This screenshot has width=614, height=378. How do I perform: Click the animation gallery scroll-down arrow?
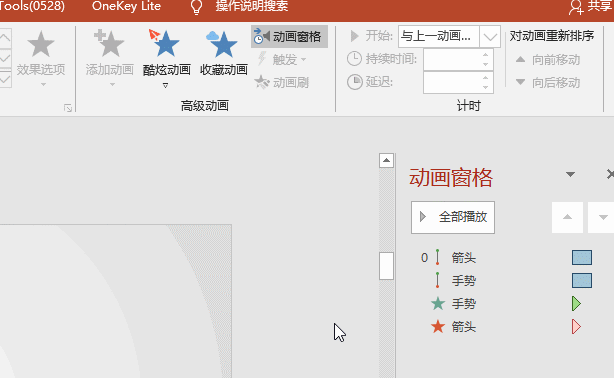[x=5, y=58]
